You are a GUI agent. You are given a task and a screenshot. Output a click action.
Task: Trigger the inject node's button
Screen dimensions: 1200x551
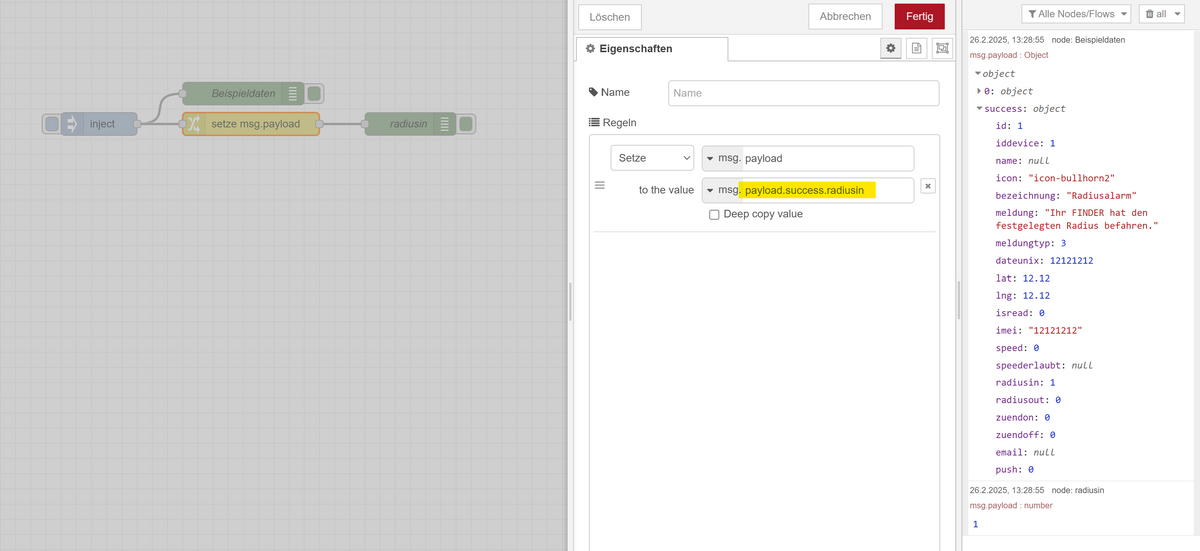(x=51, y=124)
